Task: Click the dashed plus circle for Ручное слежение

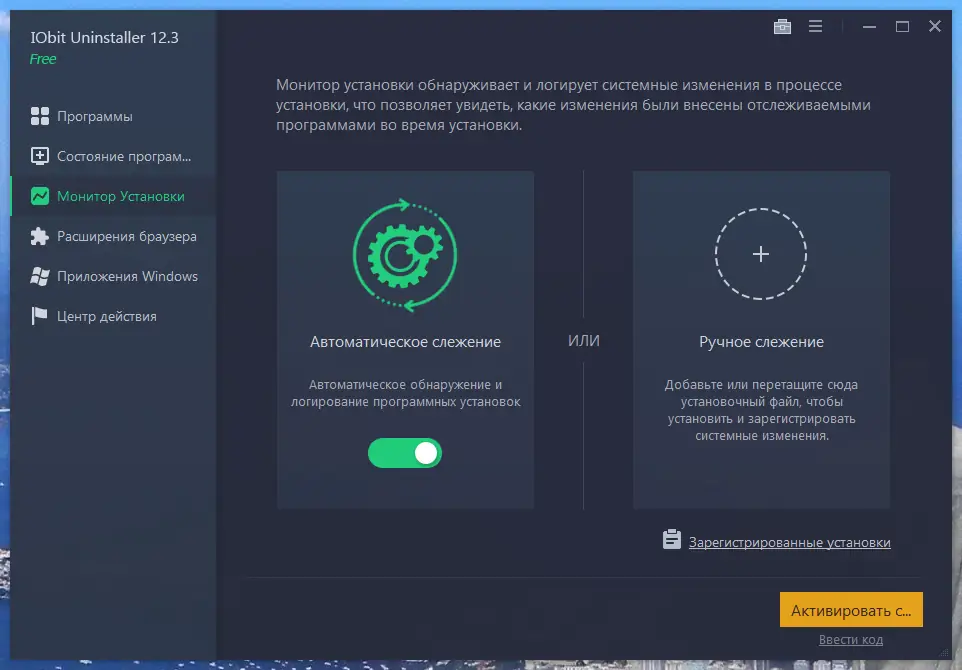Action: coord(760,254)
